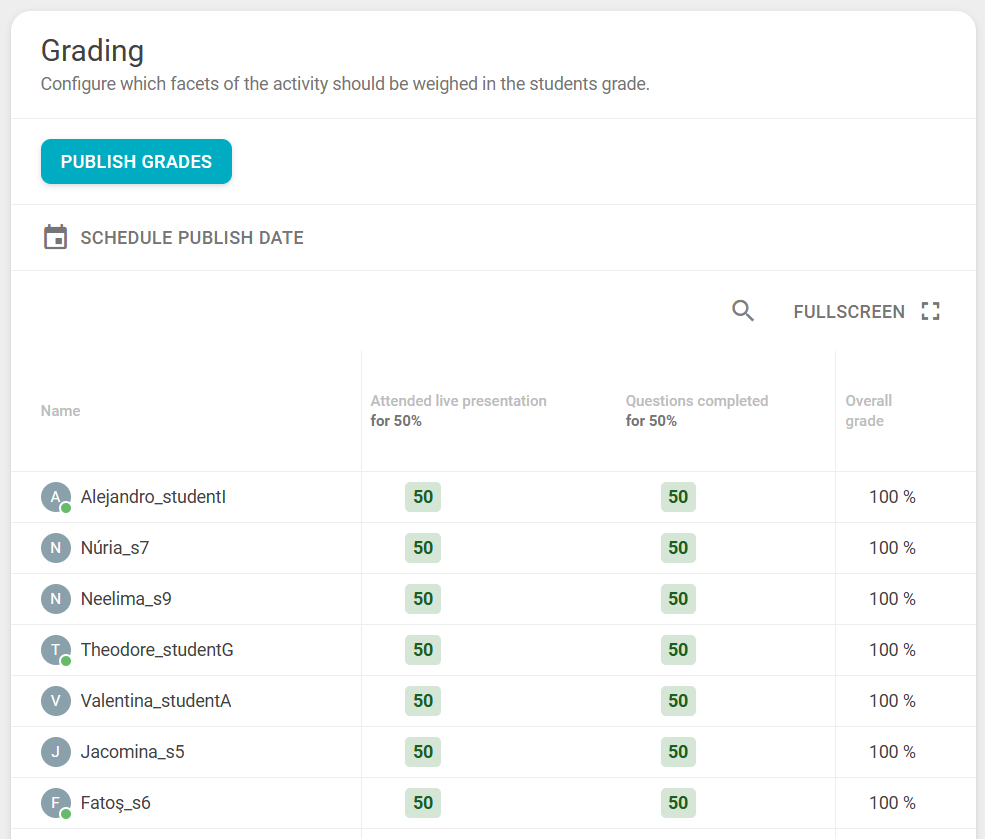The height and width of the screenshot is (839, 985).
Task: Click the fullscreen expand icon
Action: (x=930, y=311)
